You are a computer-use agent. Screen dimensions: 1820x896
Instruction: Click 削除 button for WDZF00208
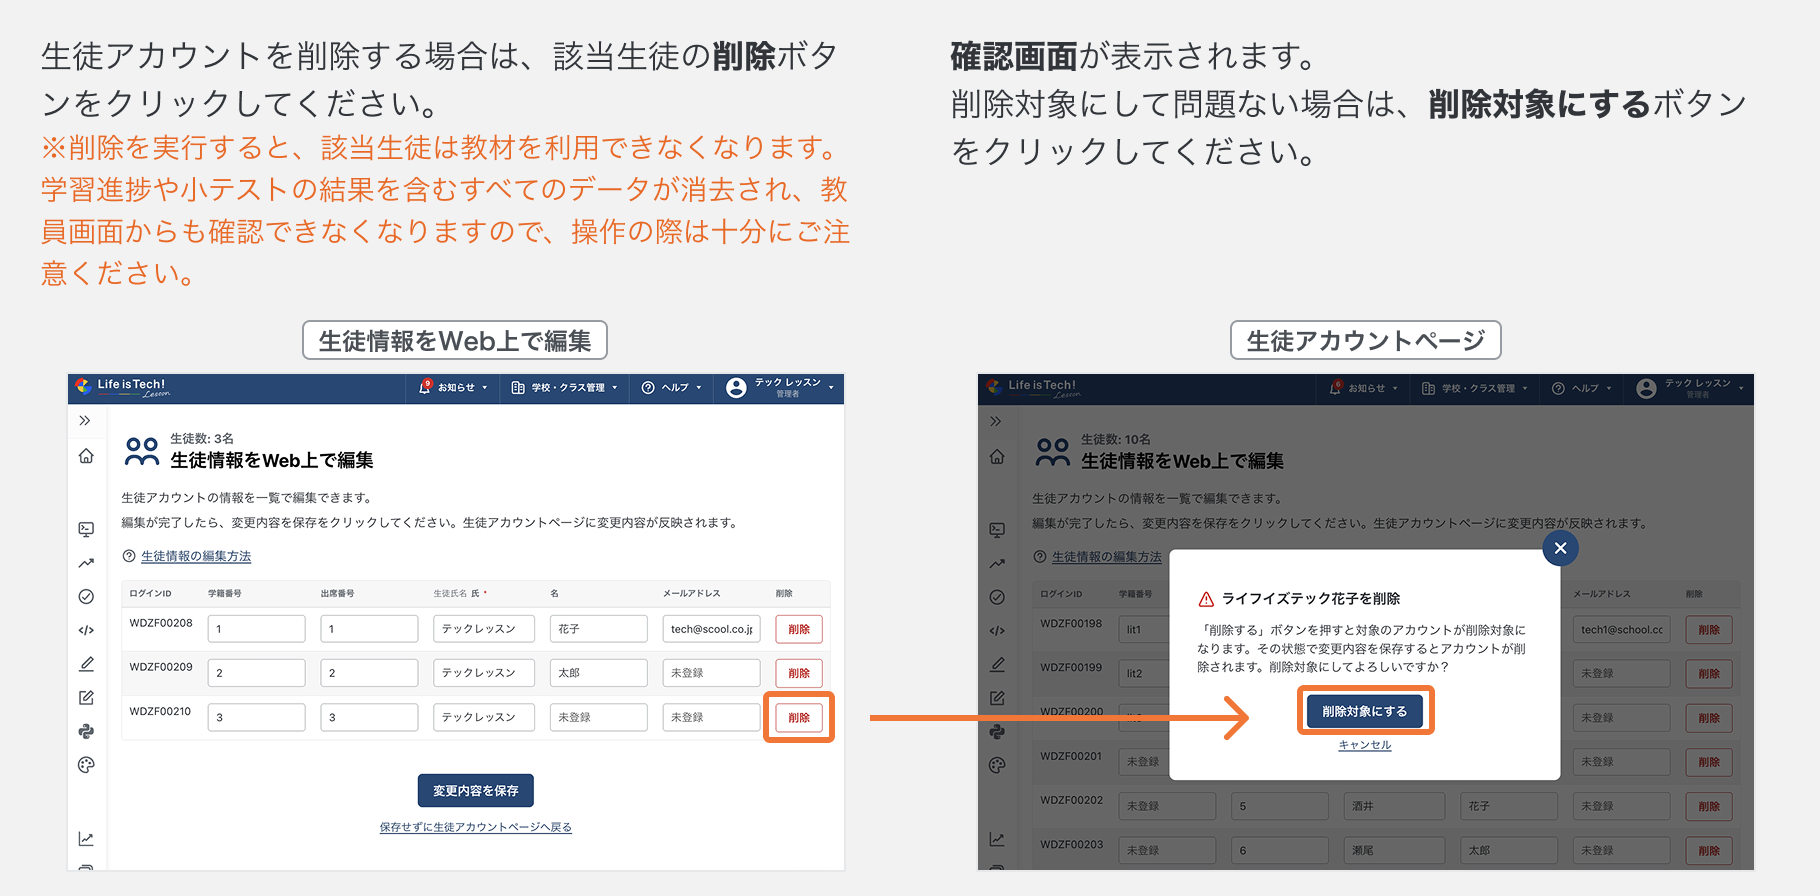[799, 629]
